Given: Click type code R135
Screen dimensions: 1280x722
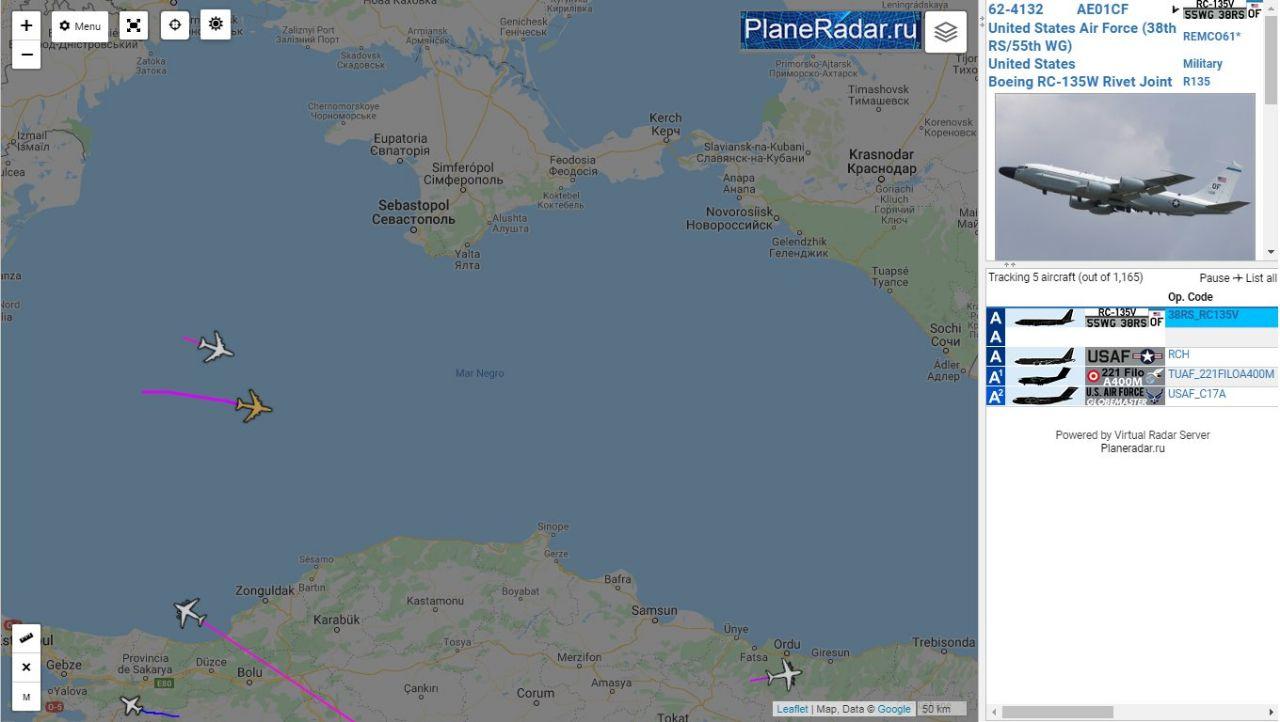Looking at the screenshot, I should click(1196, 82).
